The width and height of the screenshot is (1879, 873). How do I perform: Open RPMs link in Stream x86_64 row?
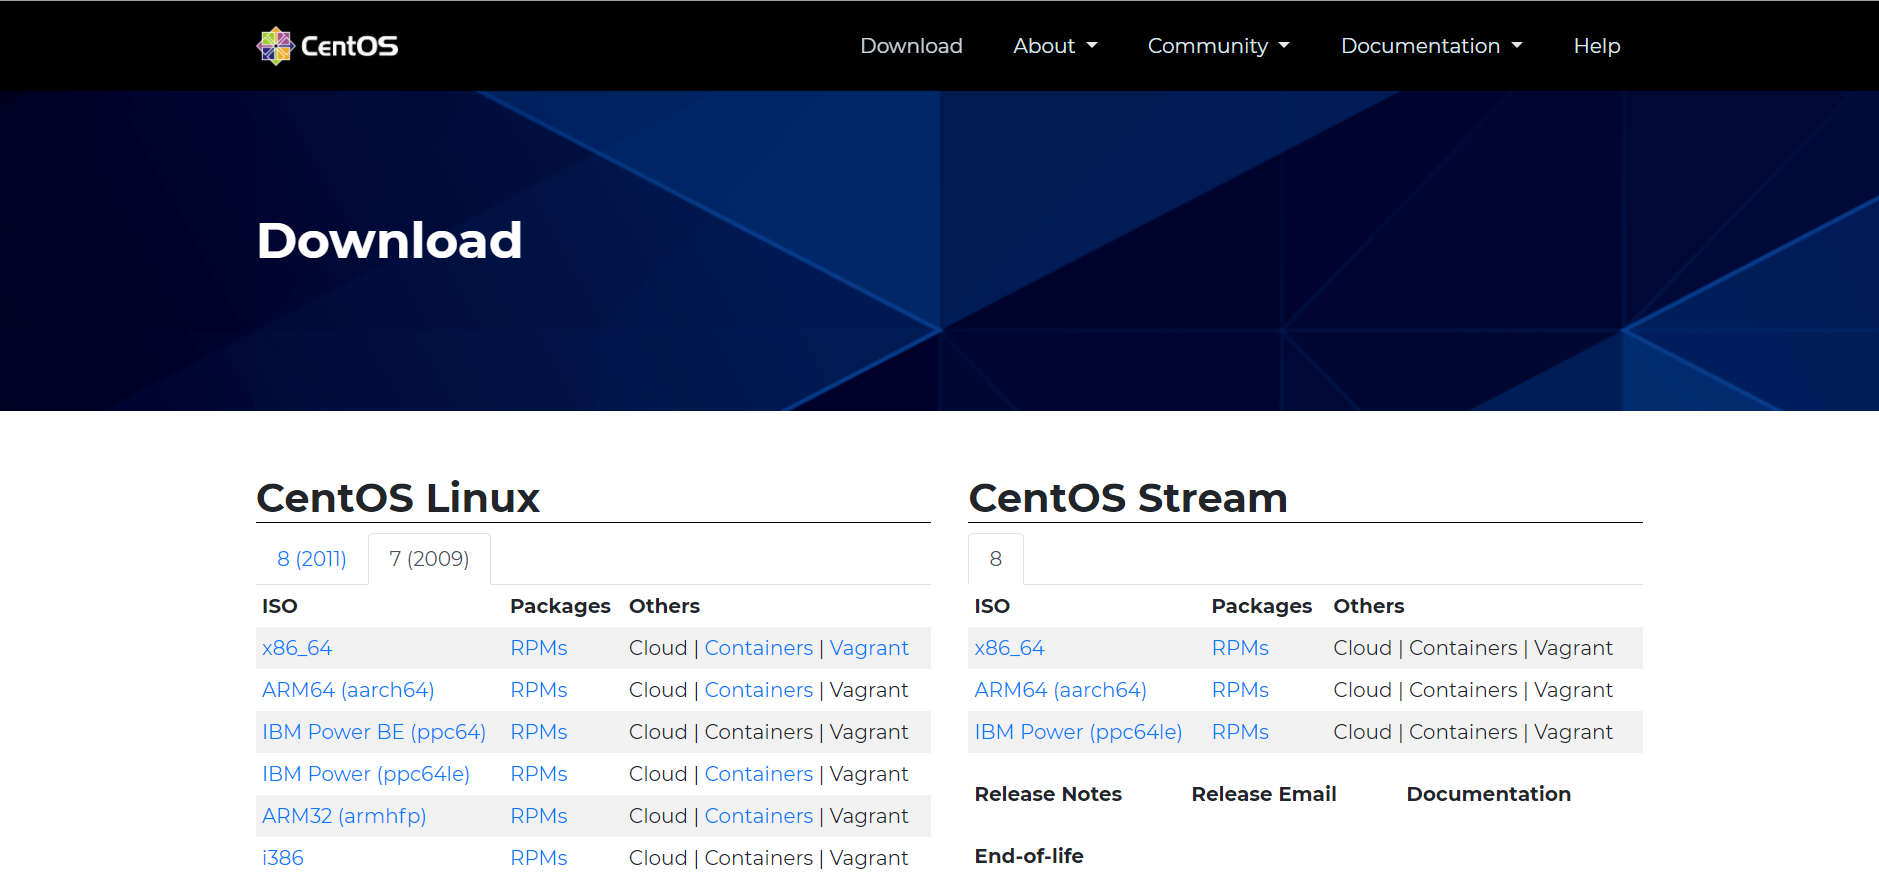[1240, 648]
